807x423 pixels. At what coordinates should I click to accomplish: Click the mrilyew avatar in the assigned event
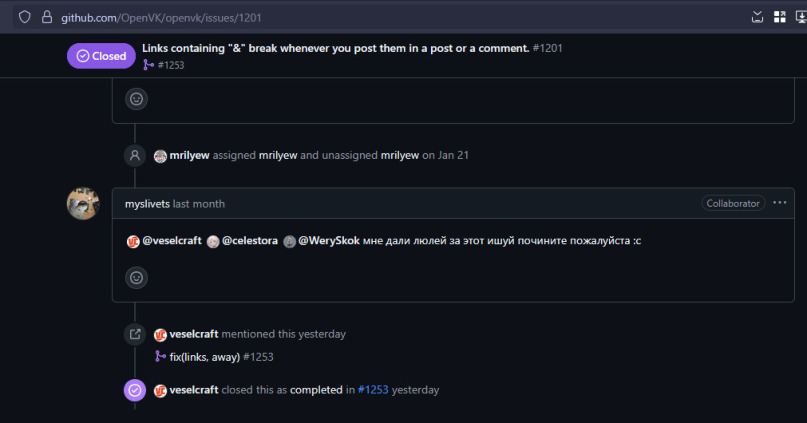[160, 156]
